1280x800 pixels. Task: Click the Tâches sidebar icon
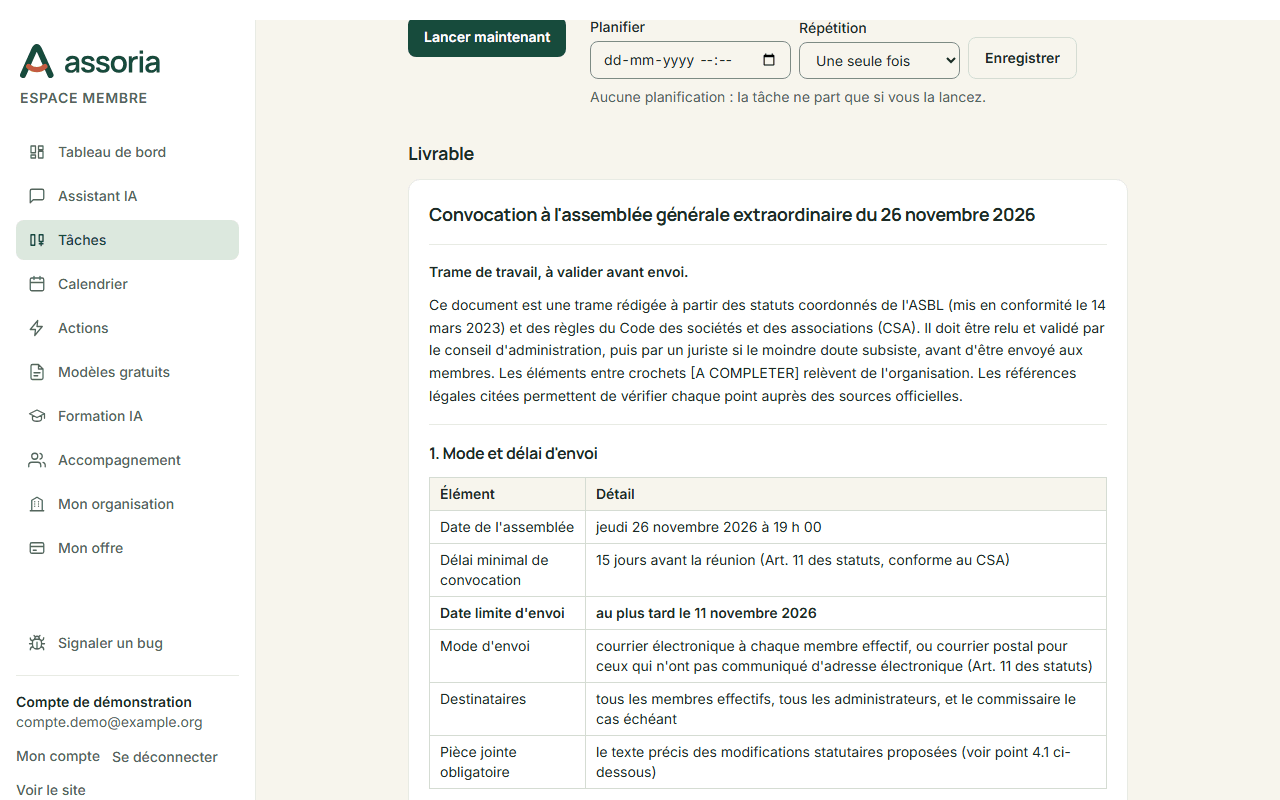click(37, 240)
